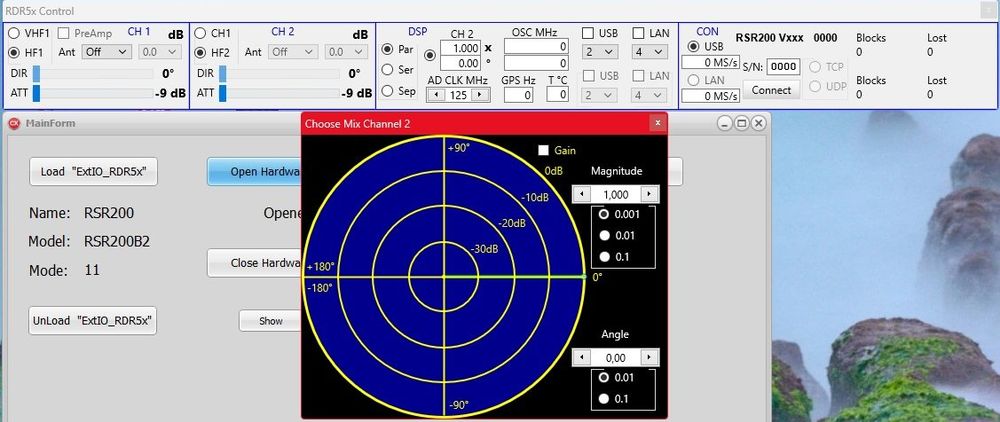This screenshot has height=422, width=1000.
Task: Select Magnitude step 0.01
Action: (x=603, y=236)
